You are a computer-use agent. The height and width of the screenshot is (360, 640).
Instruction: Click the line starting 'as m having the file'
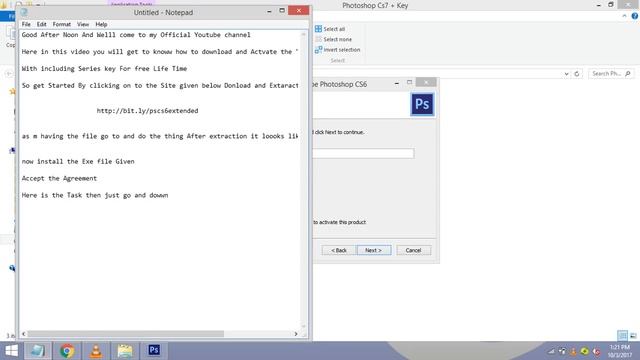(160, 136)
